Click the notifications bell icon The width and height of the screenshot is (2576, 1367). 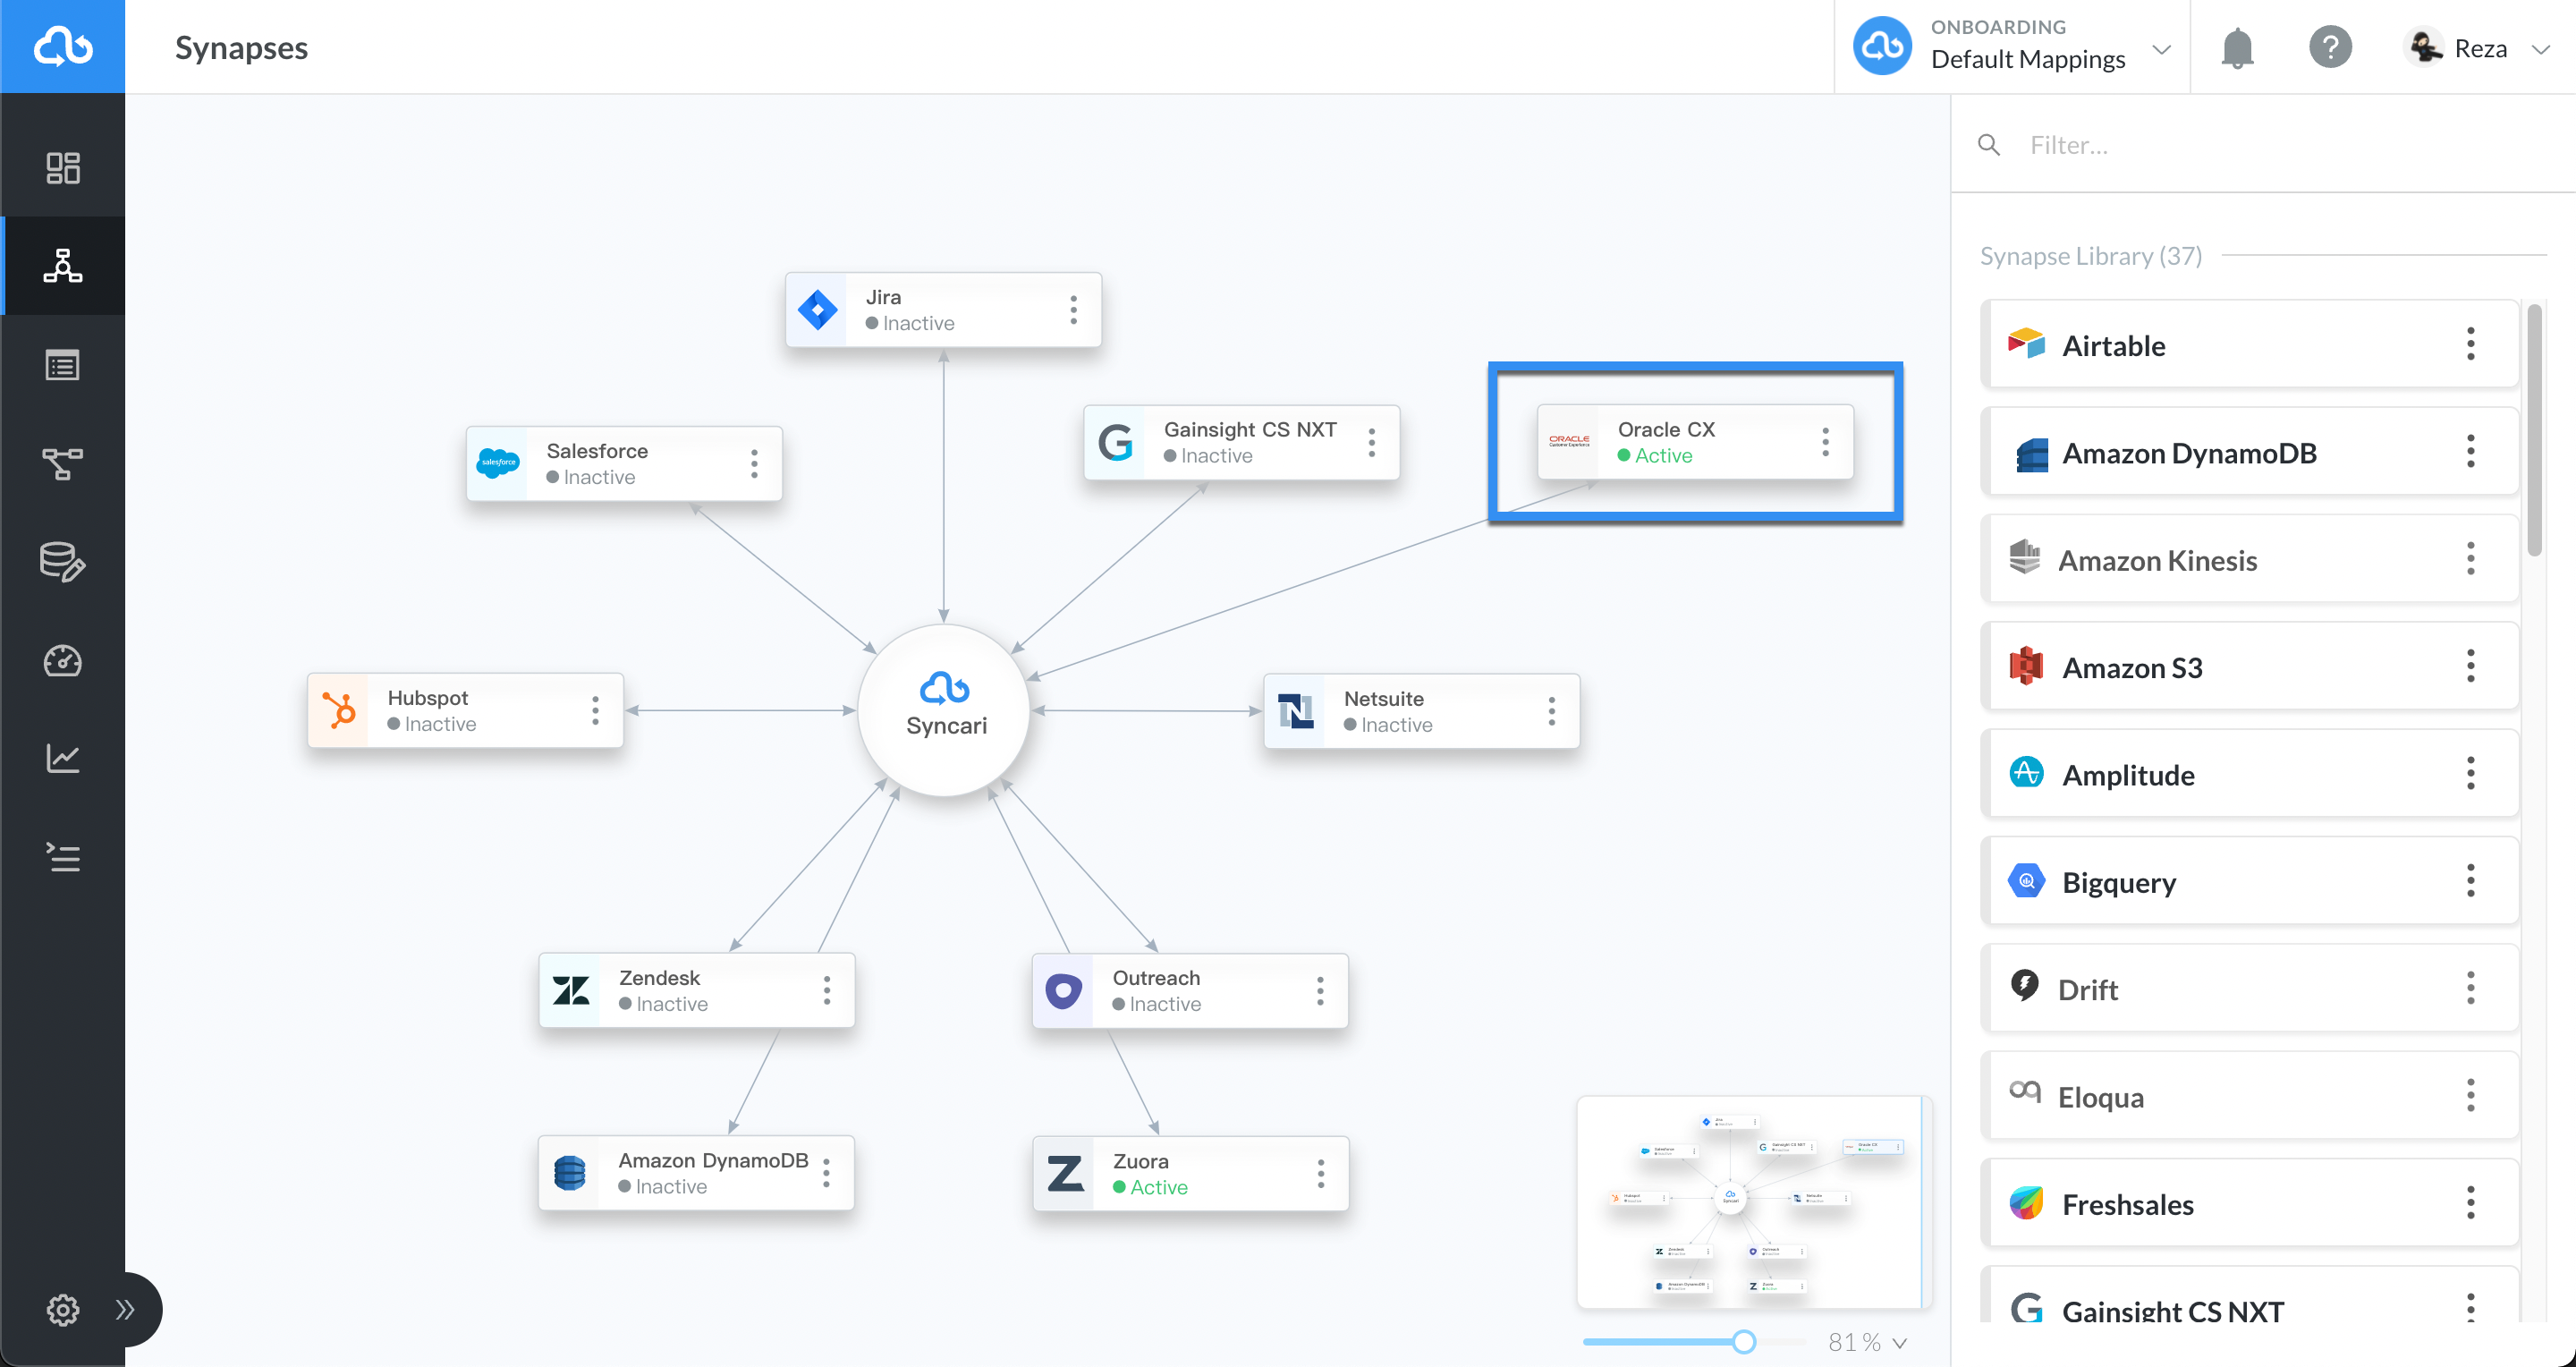2237,48
